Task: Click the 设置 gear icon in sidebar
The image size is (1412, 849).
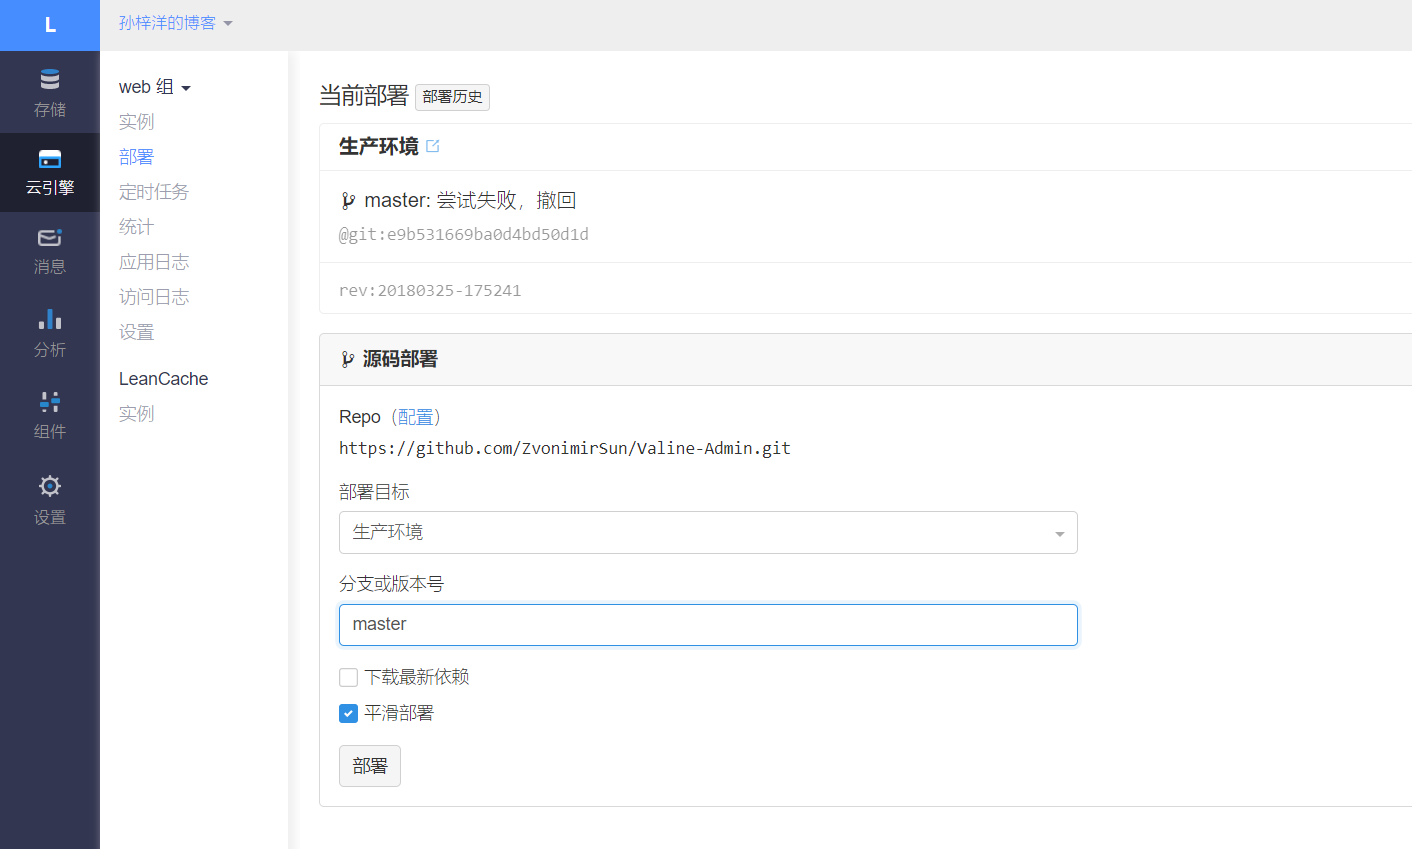Action: (x=50, y=487)
